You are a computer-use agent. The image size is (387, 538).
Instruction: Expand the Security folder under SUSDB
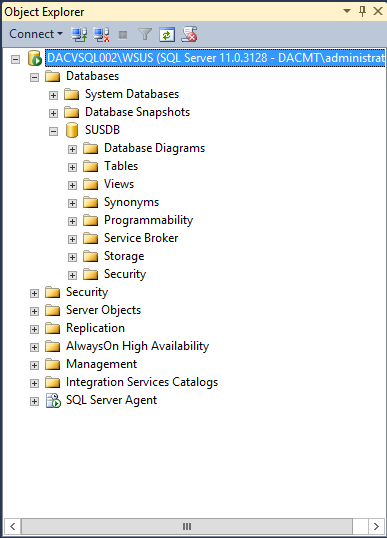(x=72, y=275)
